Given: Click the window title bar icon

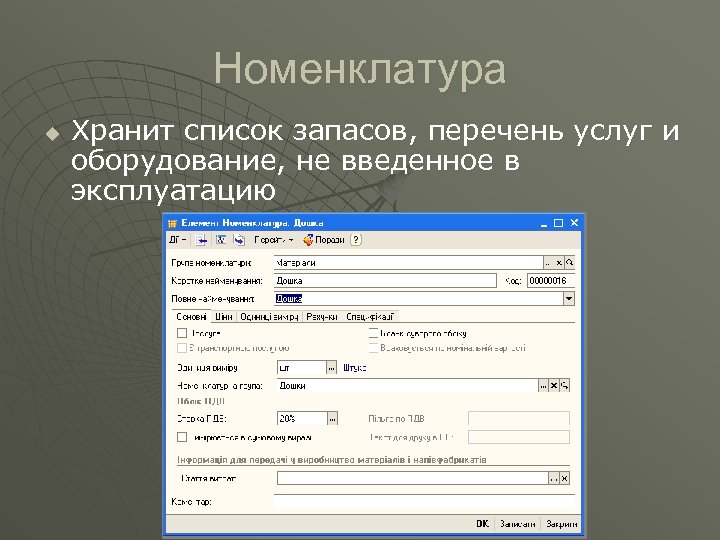Looking at the screenshot, I should (x=173, y=224).
